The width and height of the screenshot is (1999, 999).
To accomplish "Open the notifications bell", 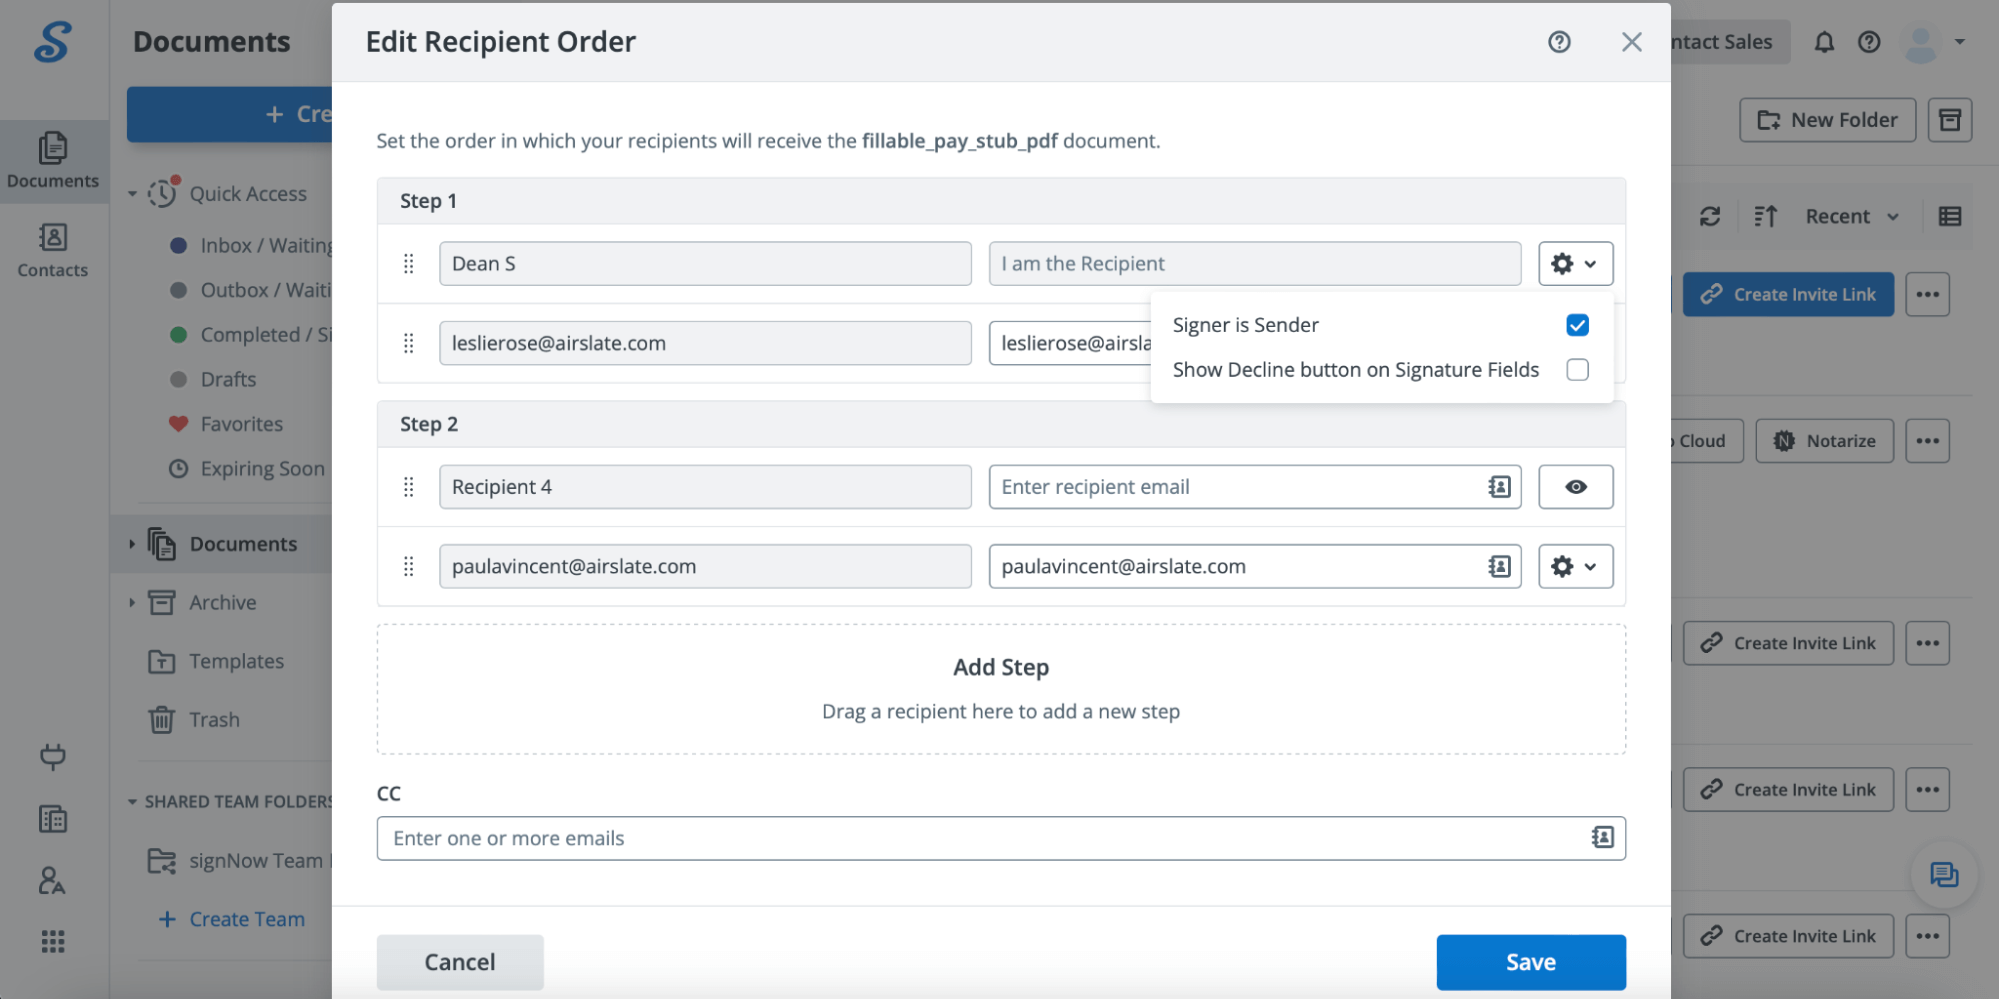I will (x=1824, y=42).
